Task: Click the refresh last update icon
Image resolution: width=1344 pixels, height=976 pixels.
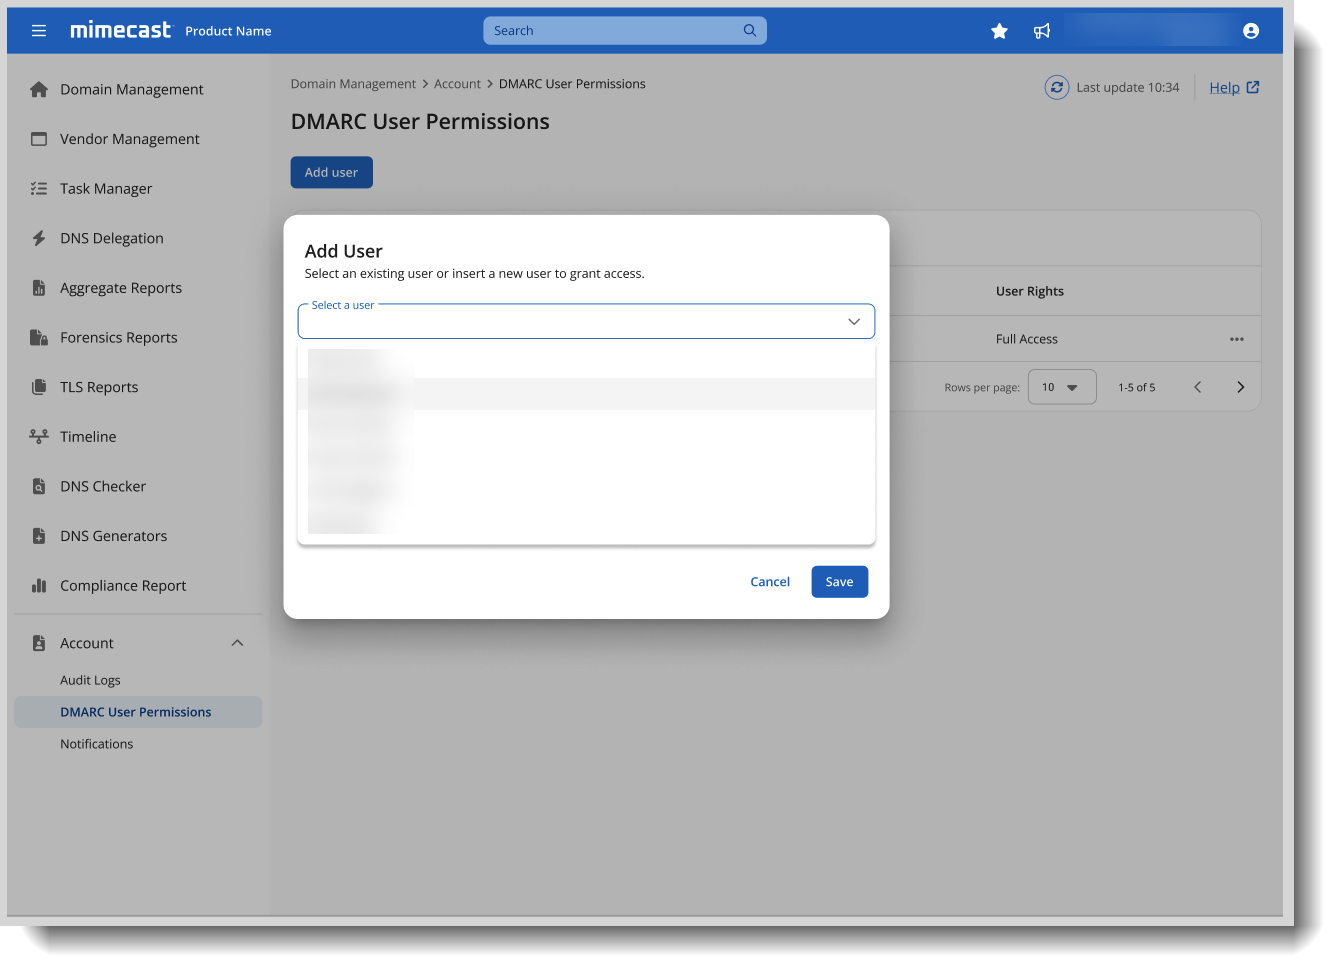Action: click(1057, 88)
